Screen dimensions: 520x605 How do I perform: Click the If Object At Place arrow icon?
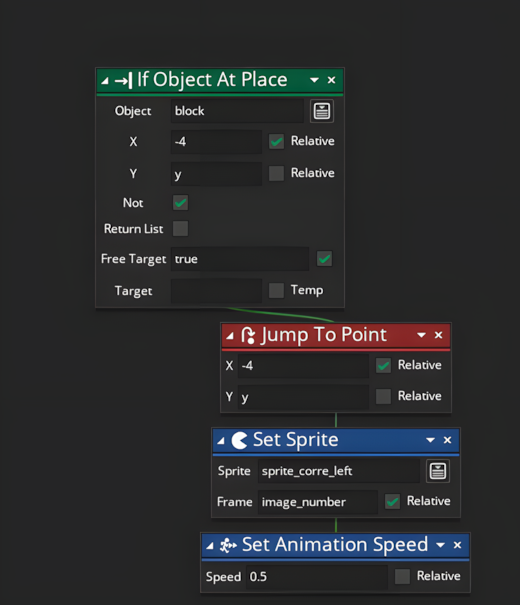coord(123,80)
